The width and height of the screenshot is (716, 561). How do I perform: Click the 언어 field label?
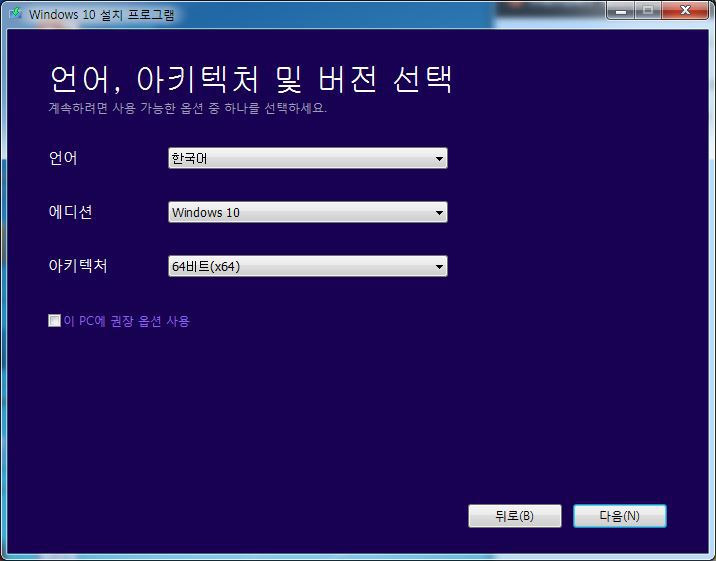63,158
